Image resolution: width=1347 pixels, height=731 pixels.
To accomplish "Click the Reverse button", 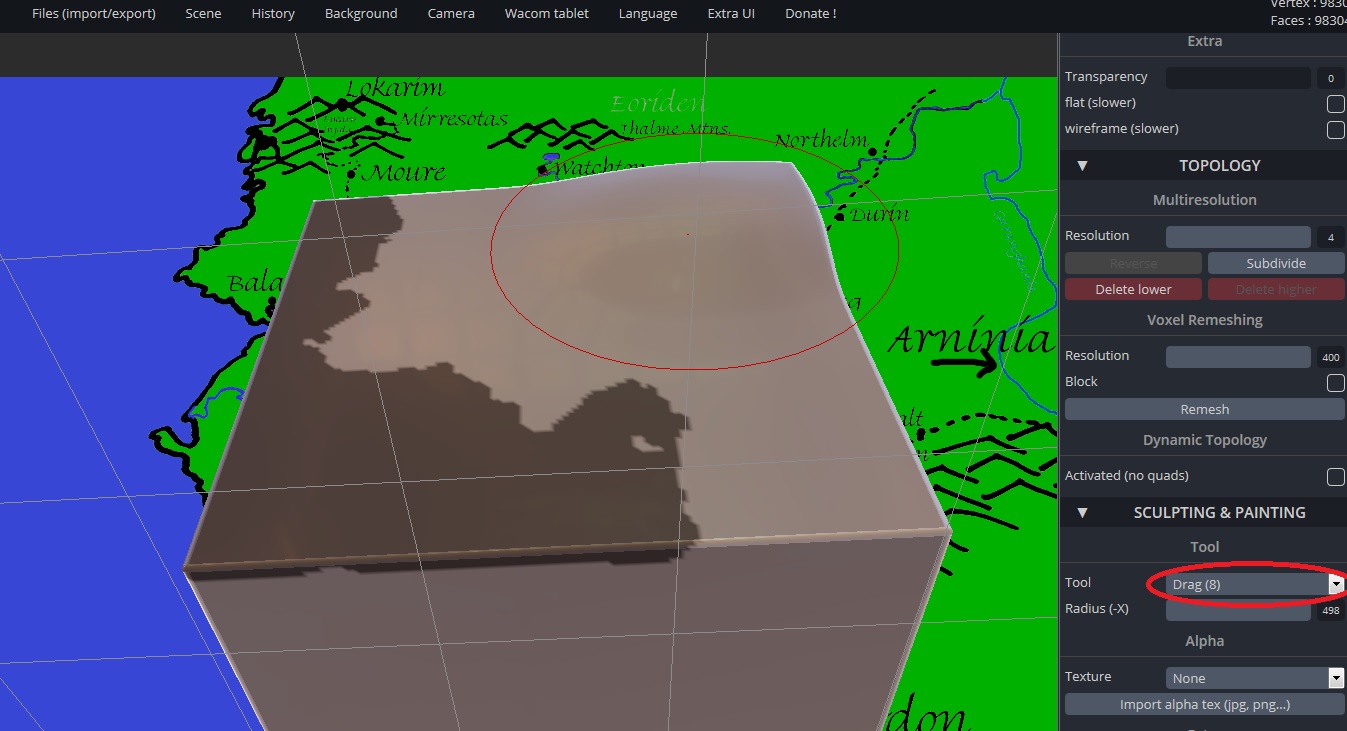I will tap(1133, 263).
